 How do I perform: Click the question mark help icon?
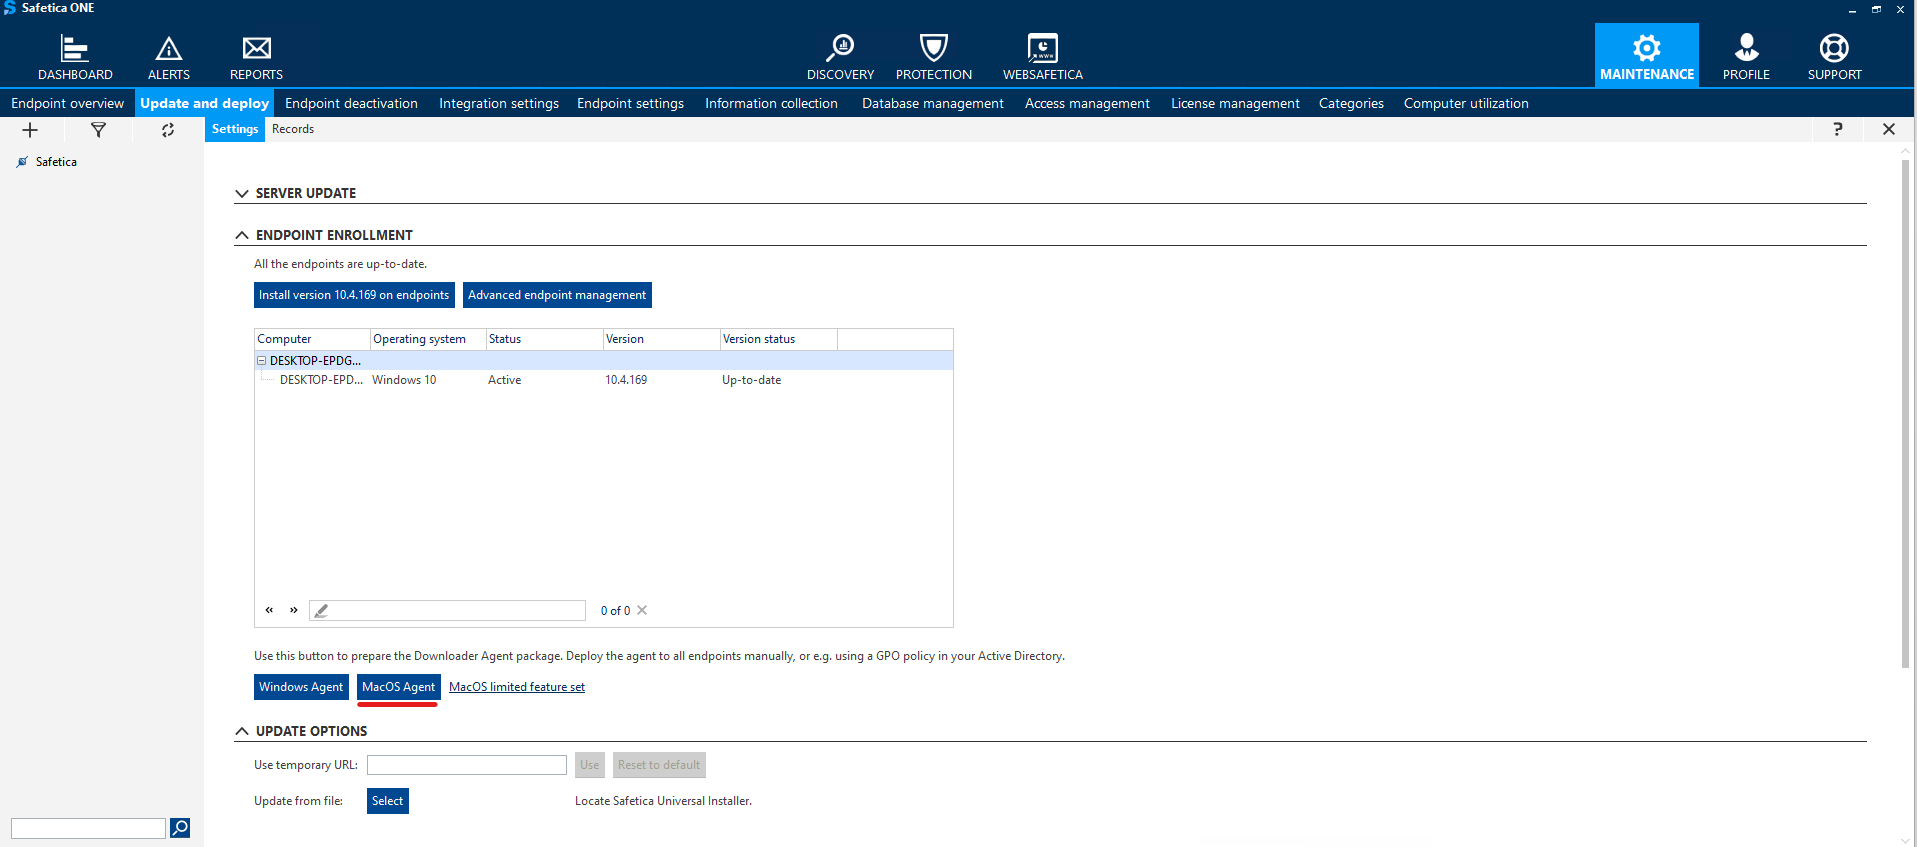[1837, 129]
